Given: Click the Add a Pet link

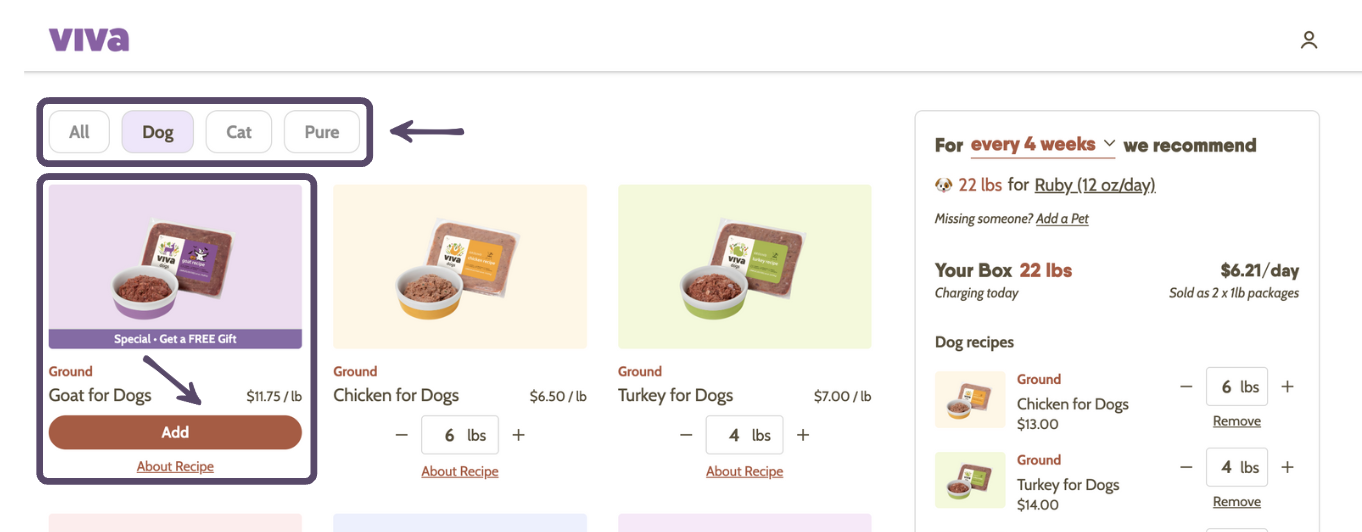Looking at the screenshot, I should click(x=1062, y=219).
